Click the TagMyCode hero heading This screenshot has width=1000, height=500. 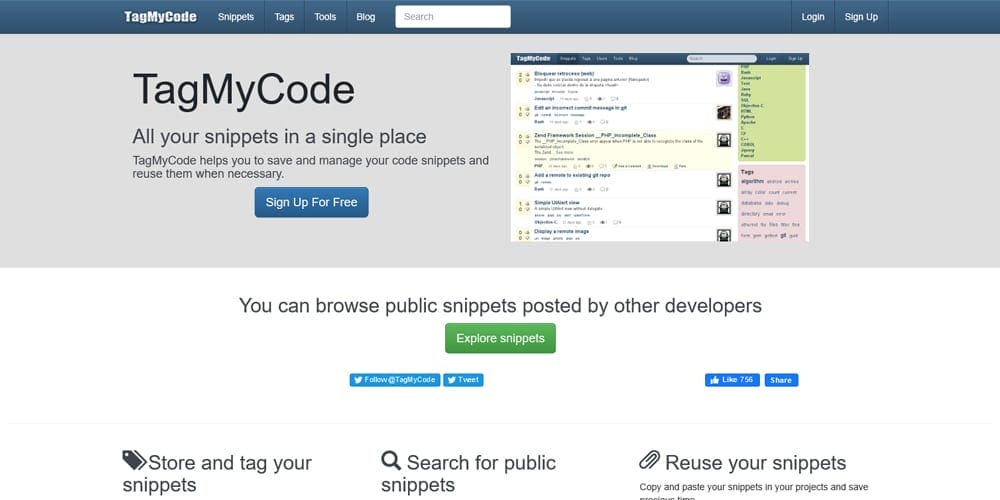244,89
